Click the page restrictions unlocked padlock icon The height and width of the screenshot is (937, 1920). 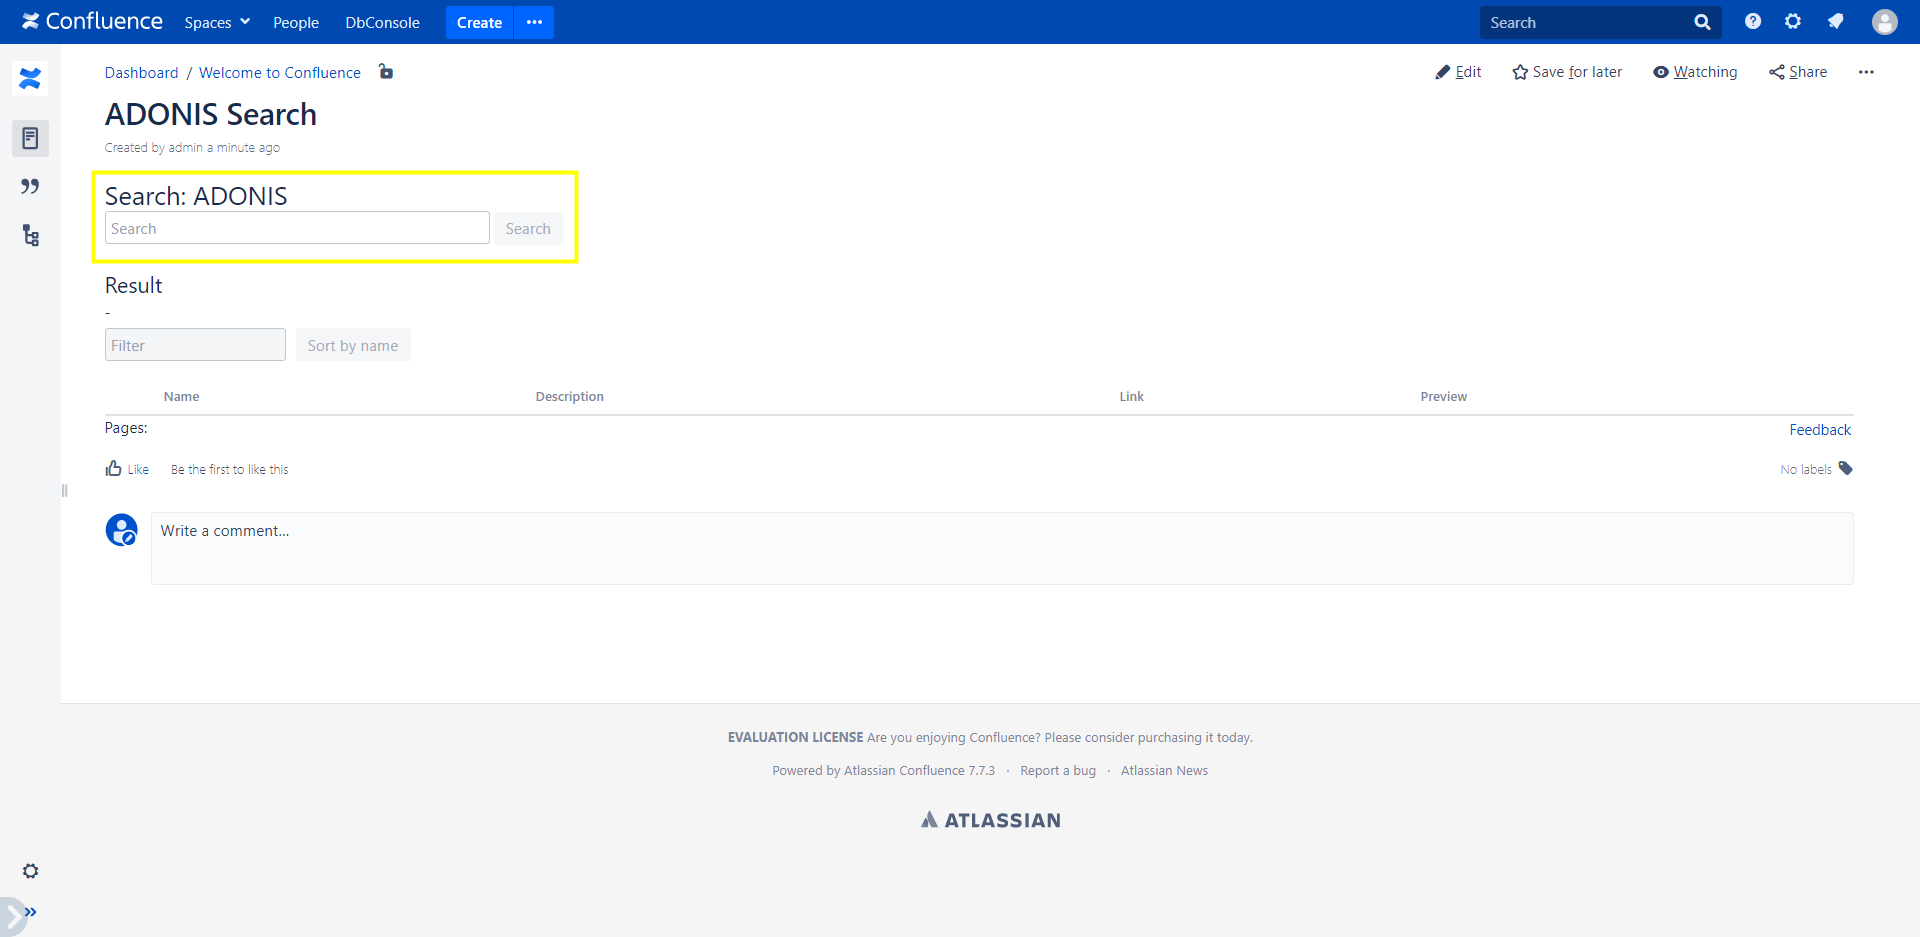coord(386,71)
